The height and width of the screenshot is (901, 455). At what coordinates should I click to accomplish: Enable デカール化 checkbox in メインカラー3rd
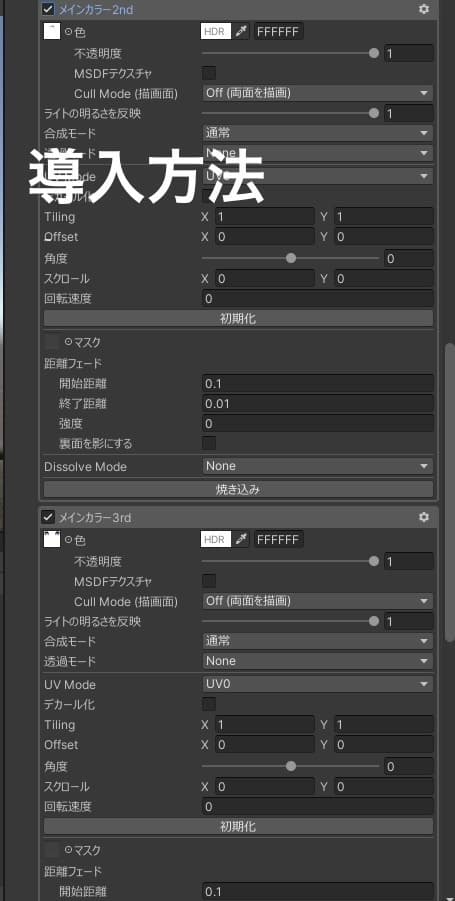click(209, 704)
